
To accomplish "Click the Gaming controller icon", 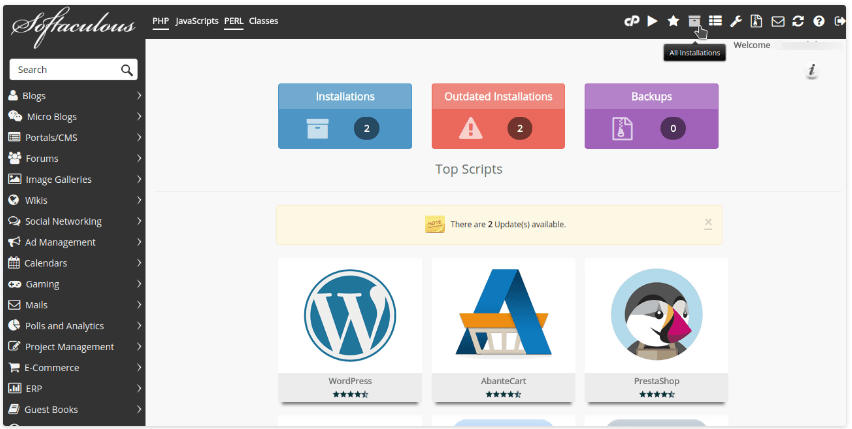I will click(15, 283).
